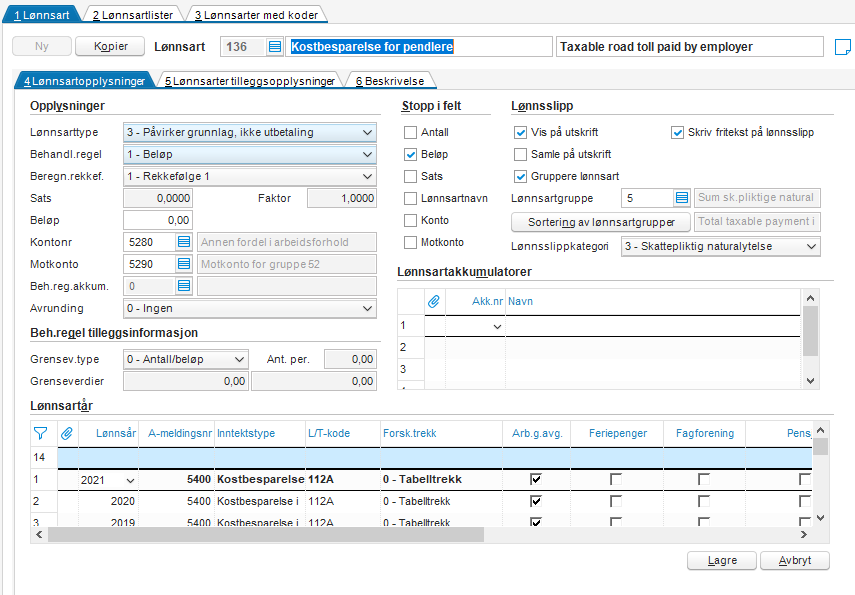
Task: Click the note icon beside the English description
Action: [842, 47]
